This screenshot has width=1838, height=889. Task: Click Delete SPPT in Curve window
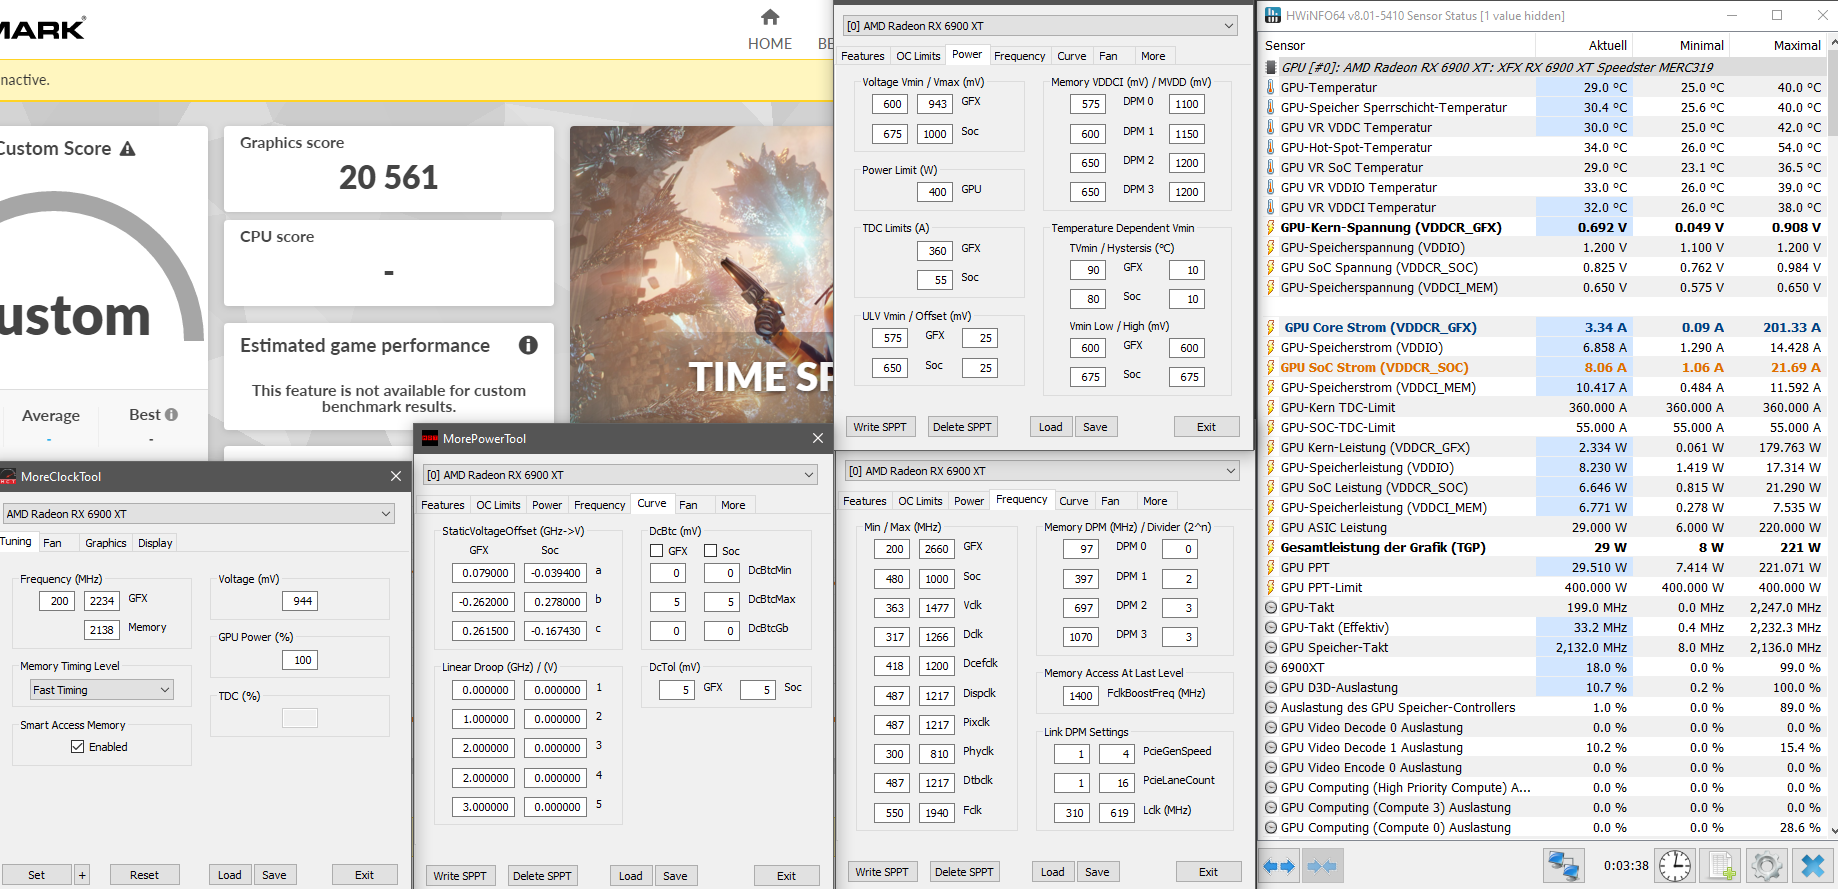[542, 876]
